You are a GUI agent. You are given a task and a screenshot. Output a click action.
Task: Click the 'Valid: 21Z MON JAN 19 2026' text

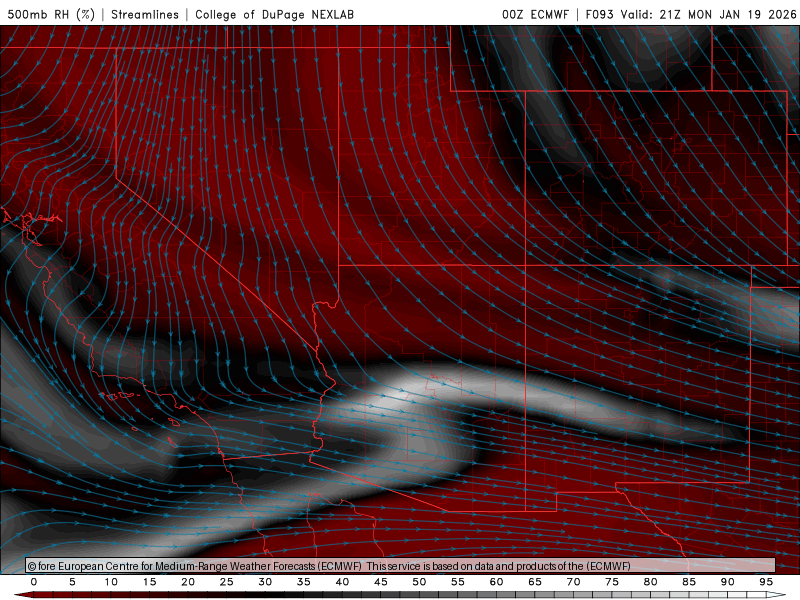[x=708, y=14]
